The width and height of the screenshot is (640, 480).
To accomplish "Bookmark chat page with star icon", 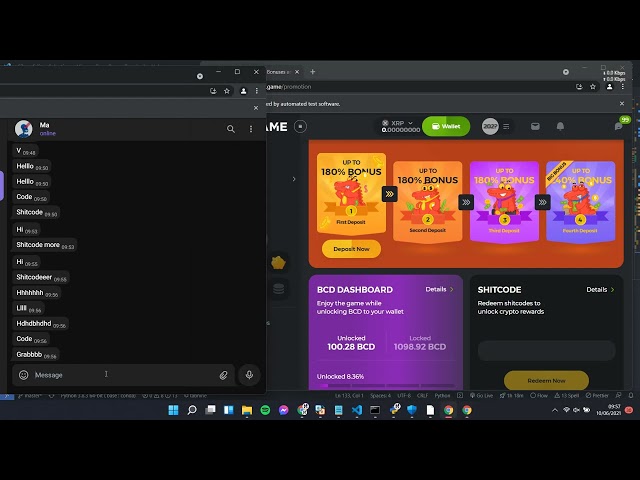I will click(227, 91).
